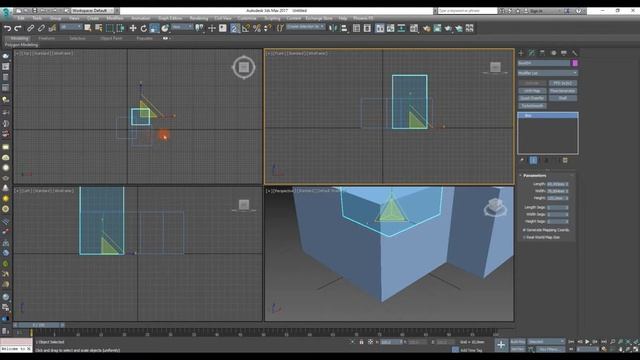Toggle the 2D Snaps button

click(x=235, y=28)
